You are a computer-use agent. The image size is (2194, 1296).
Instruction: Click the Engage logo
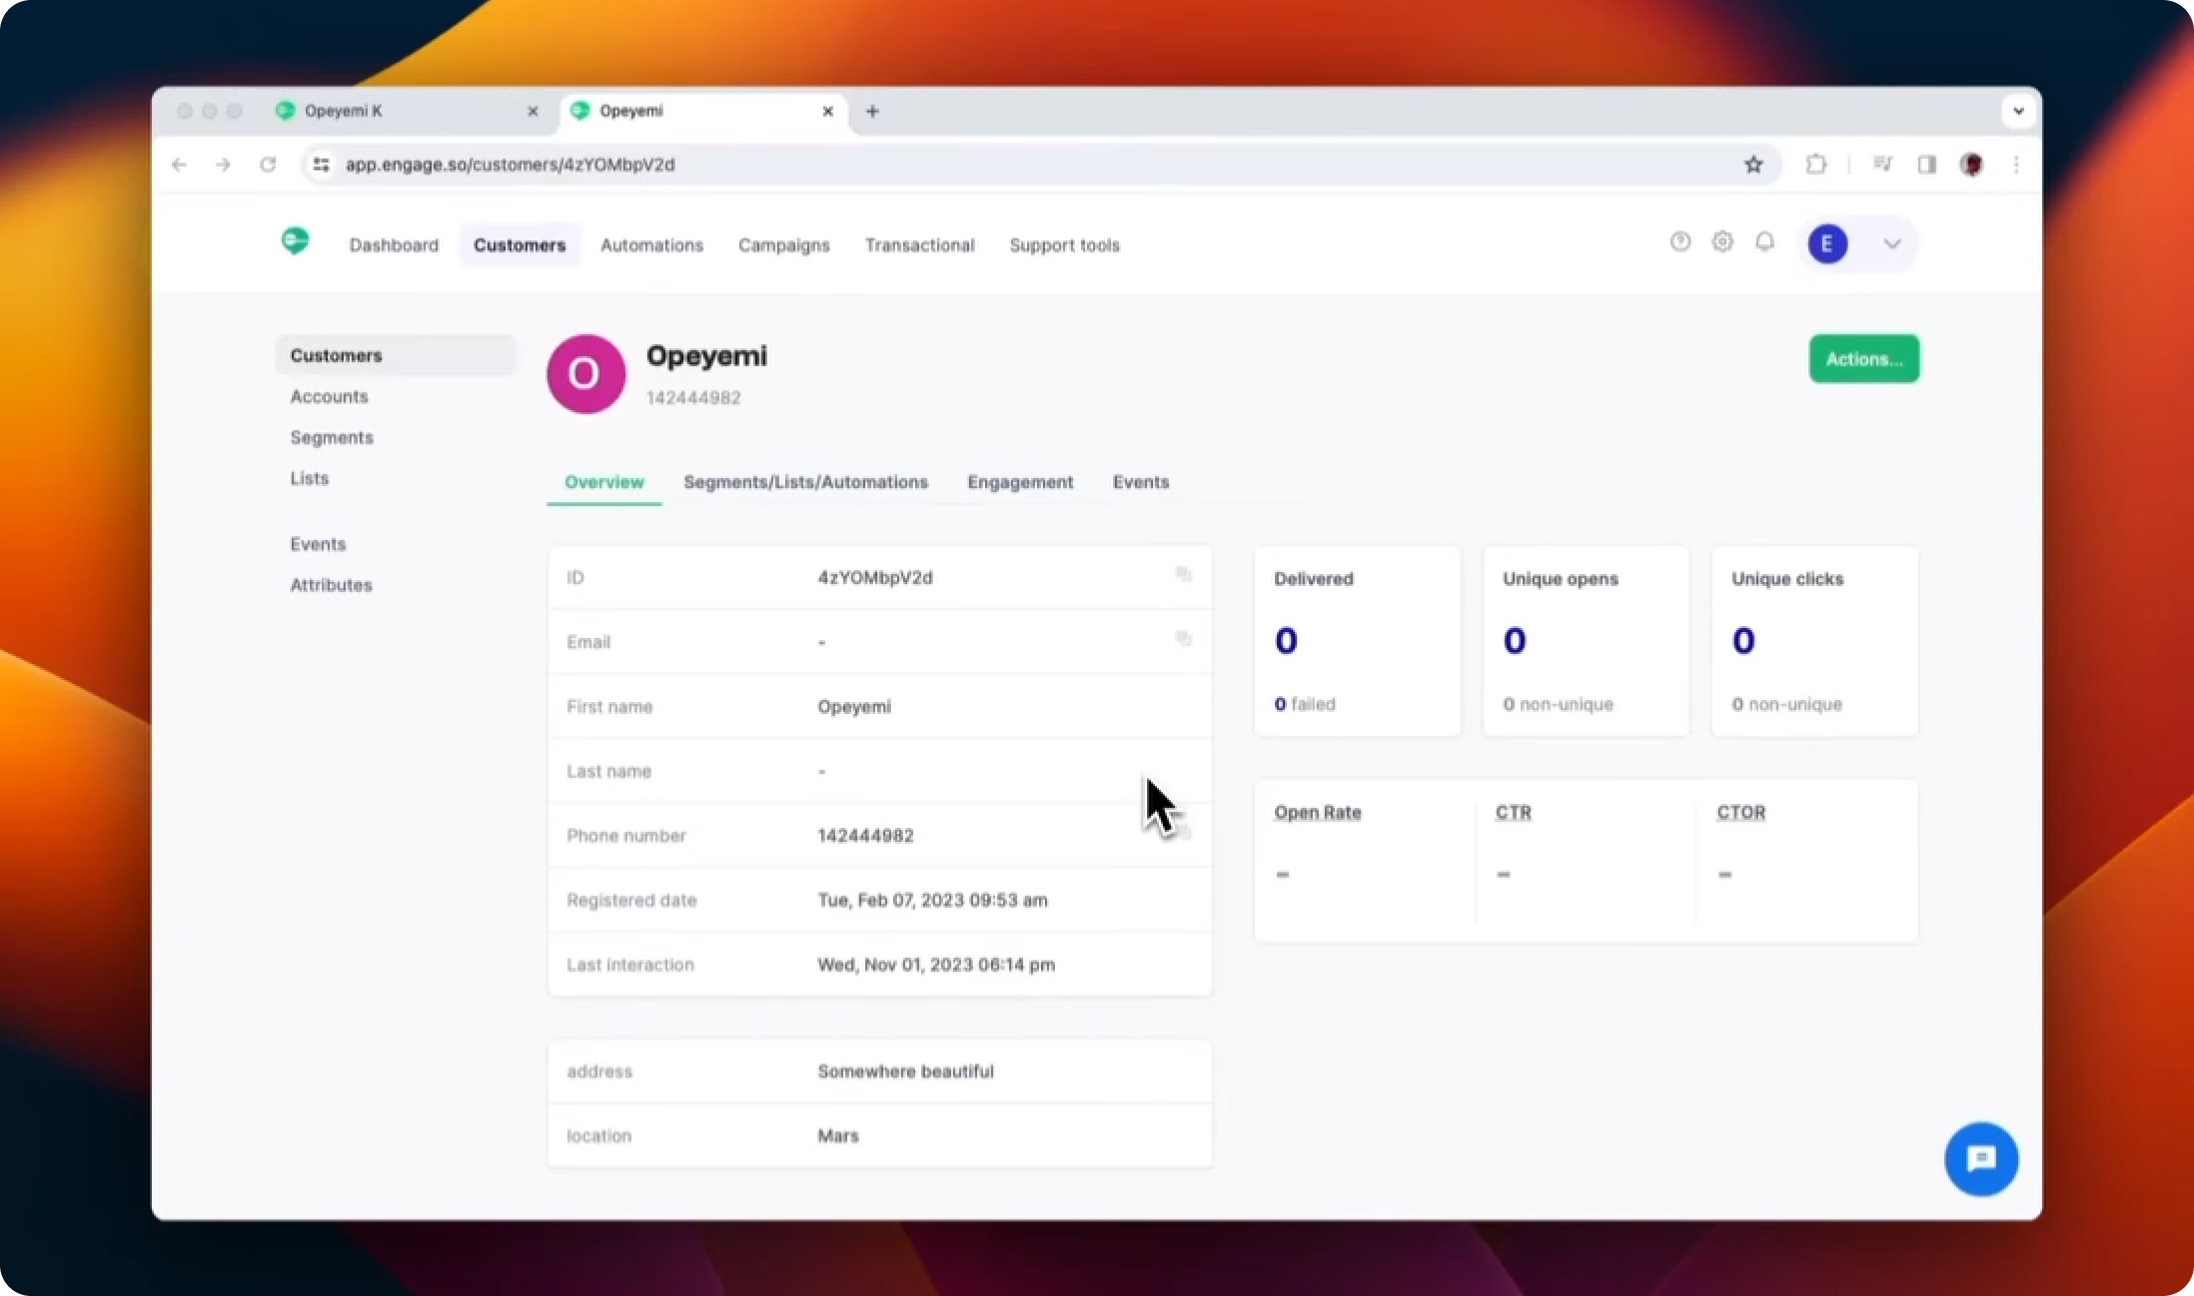[295, 242]
